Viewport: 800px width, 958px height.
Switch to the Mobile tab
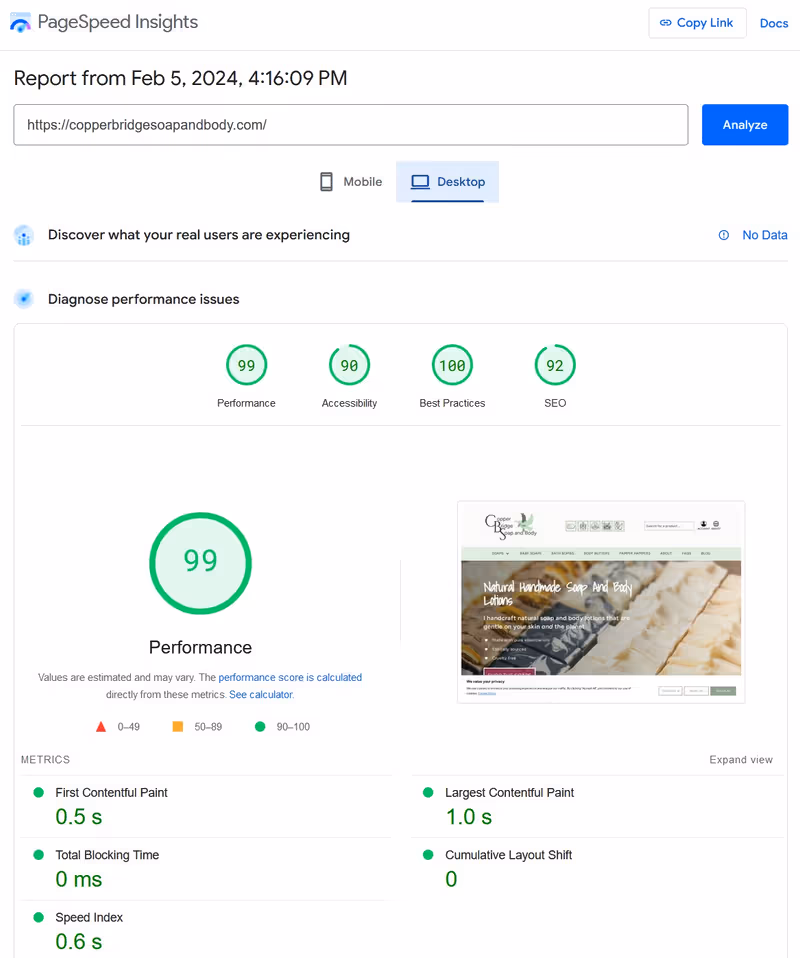[x=351, y=182]
